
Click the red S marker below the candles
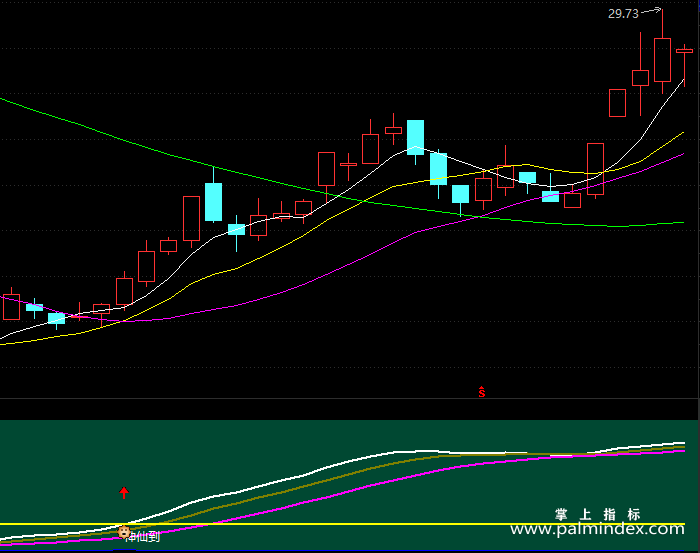coord(482,392)
